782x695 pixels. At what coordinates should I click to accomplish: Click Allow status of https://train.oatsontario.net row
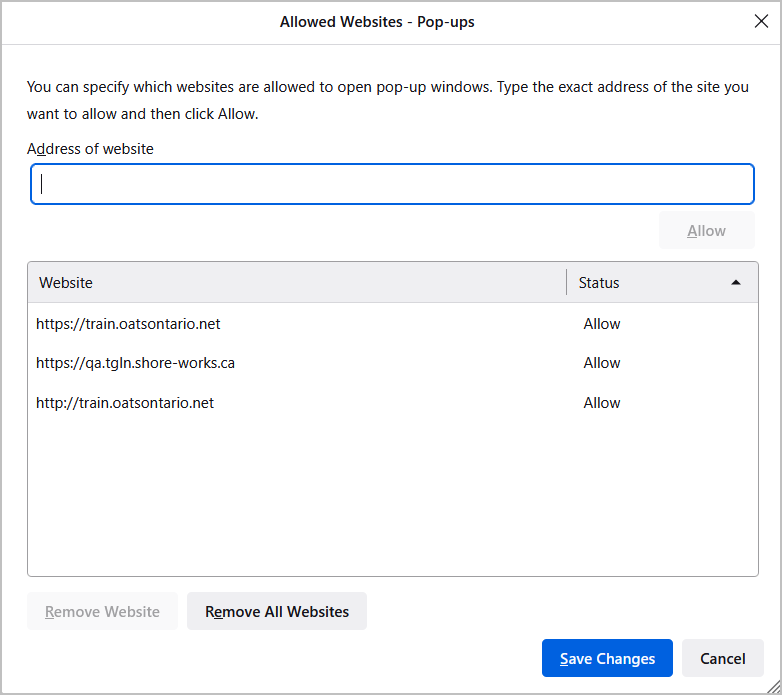tap(602, 324)
